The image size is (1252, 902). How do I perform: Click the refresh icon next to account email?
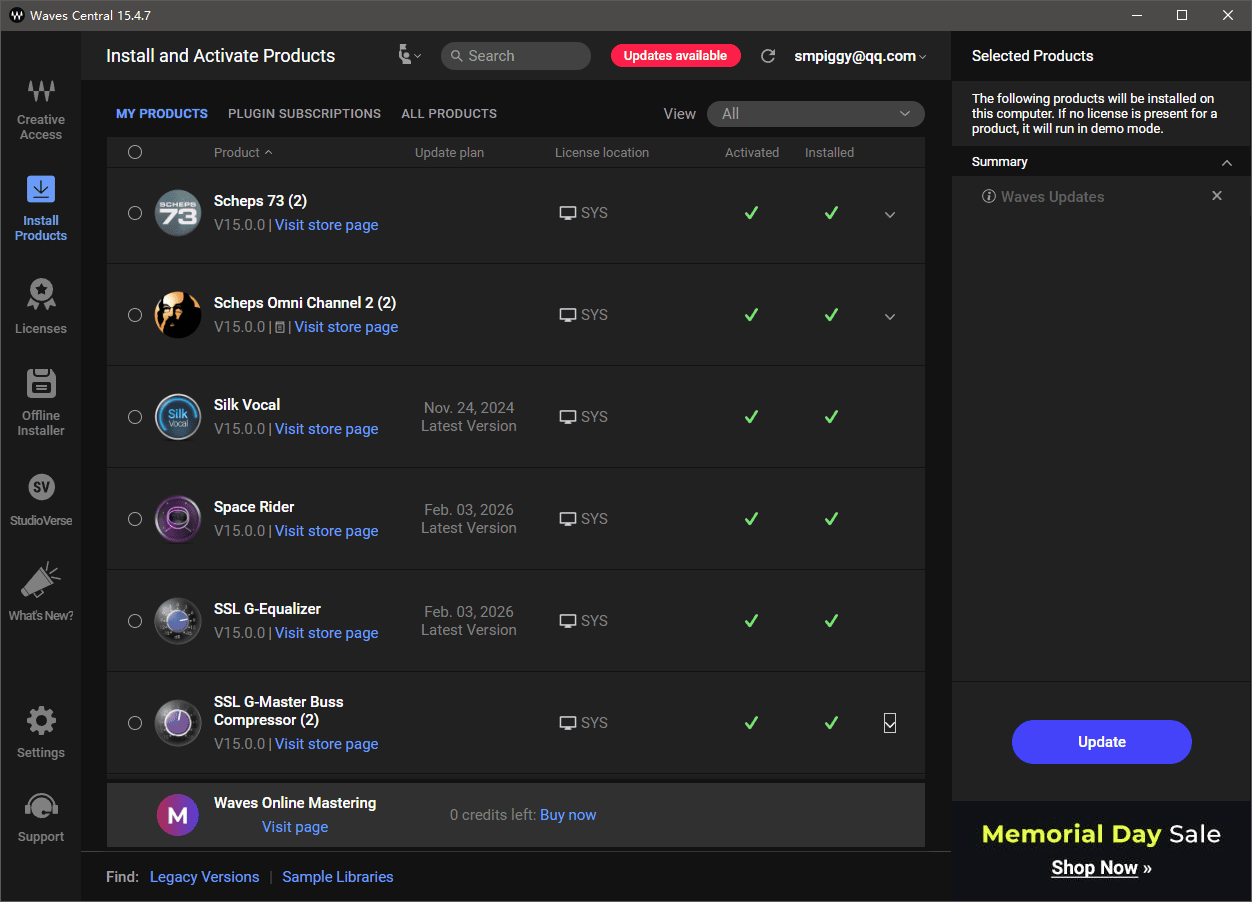tap(768, 56)
